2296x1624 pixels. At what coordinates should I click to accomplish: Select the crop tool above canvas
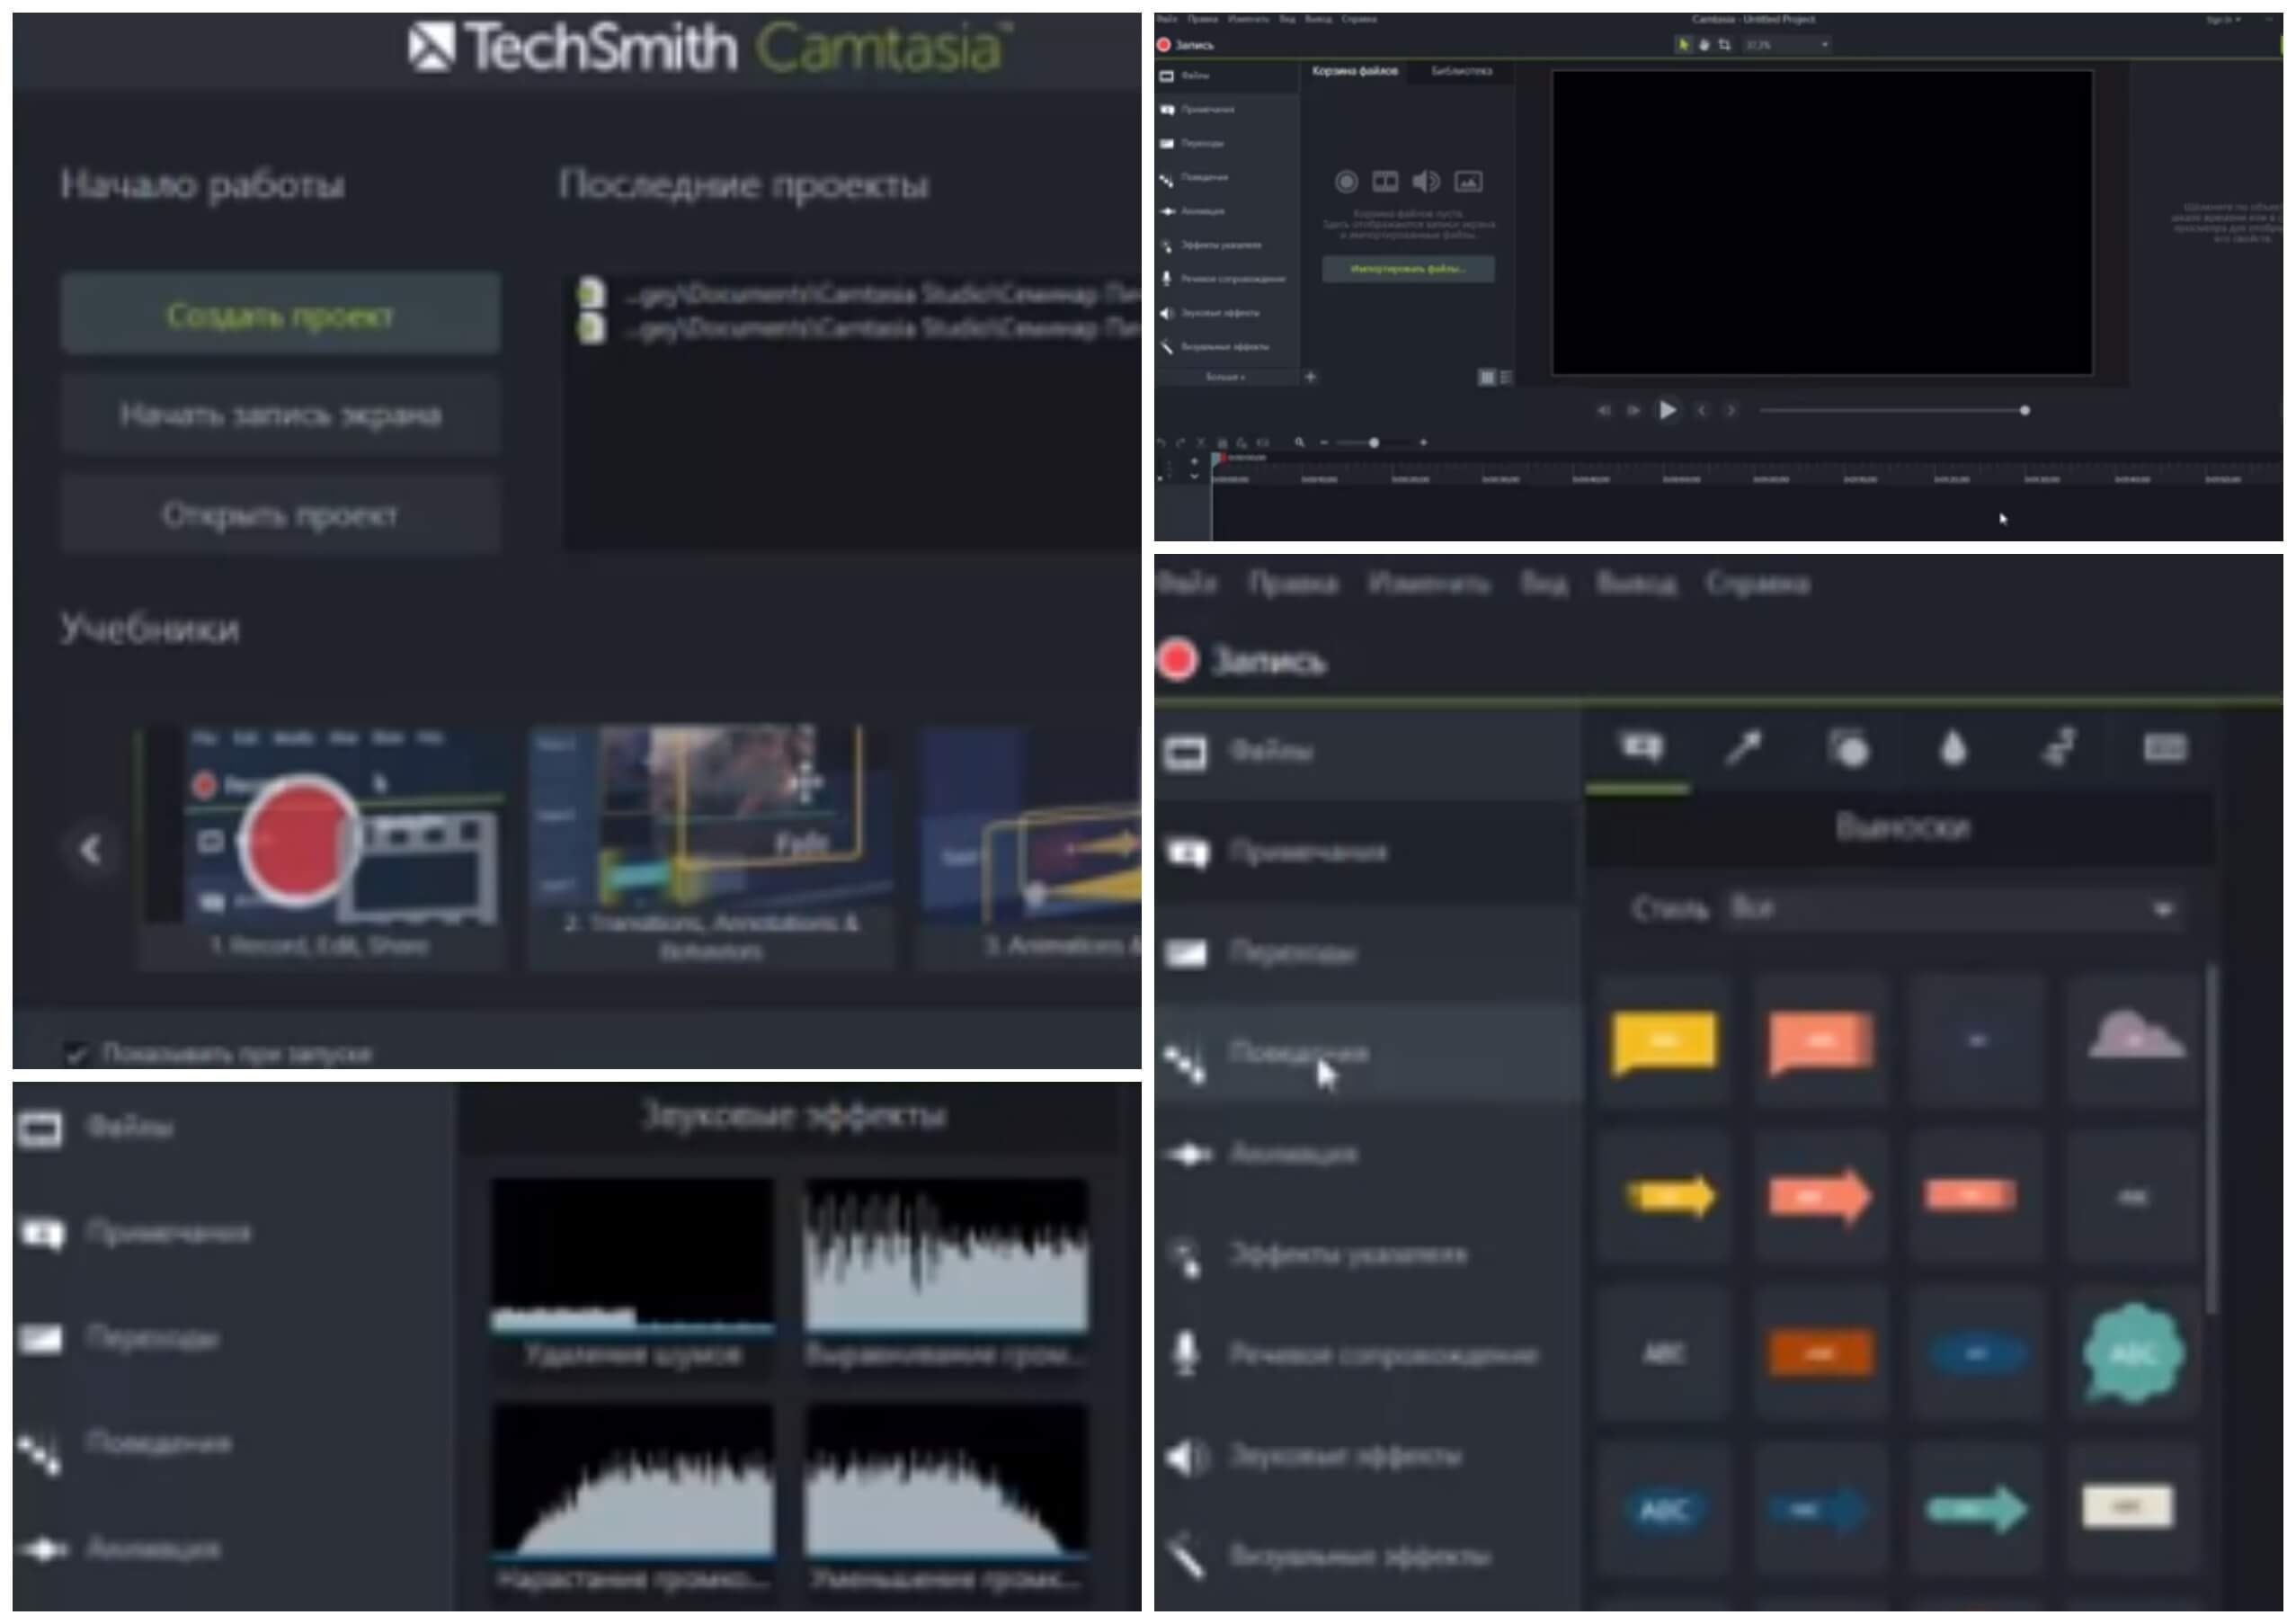(x=1724, y=45)
